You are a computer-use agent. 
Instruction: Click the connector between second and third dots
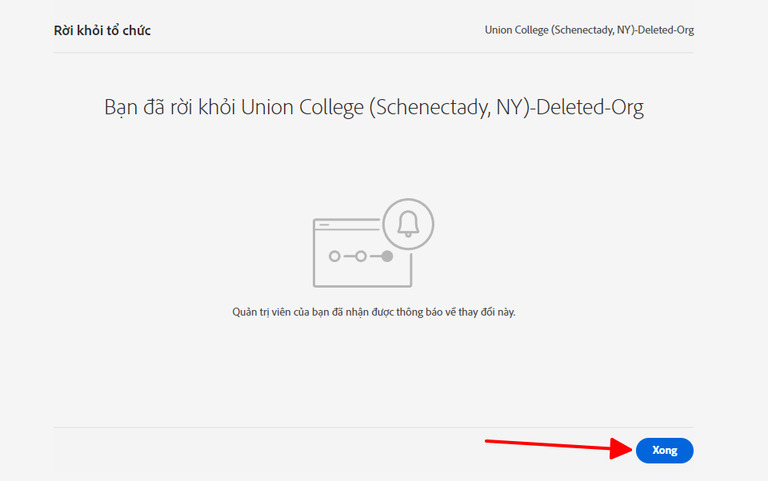tap(374, 256)
